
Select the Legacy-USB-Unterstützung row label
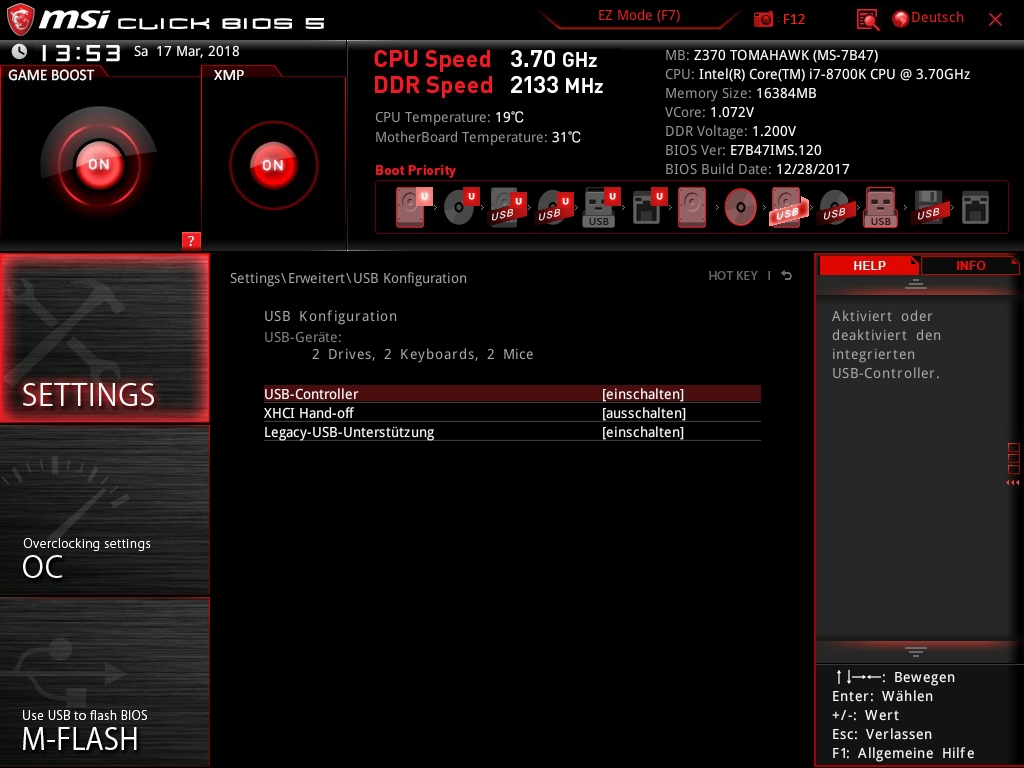349,432
